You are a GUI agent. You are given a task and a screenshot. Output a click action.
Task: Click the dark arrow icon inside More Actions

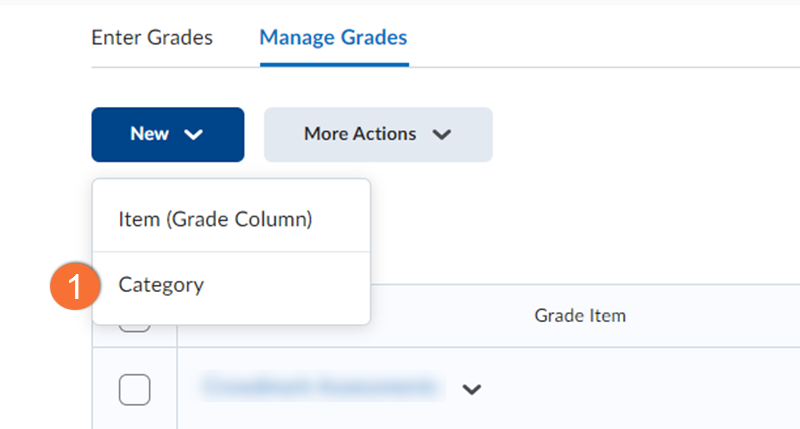coord(441,135)
